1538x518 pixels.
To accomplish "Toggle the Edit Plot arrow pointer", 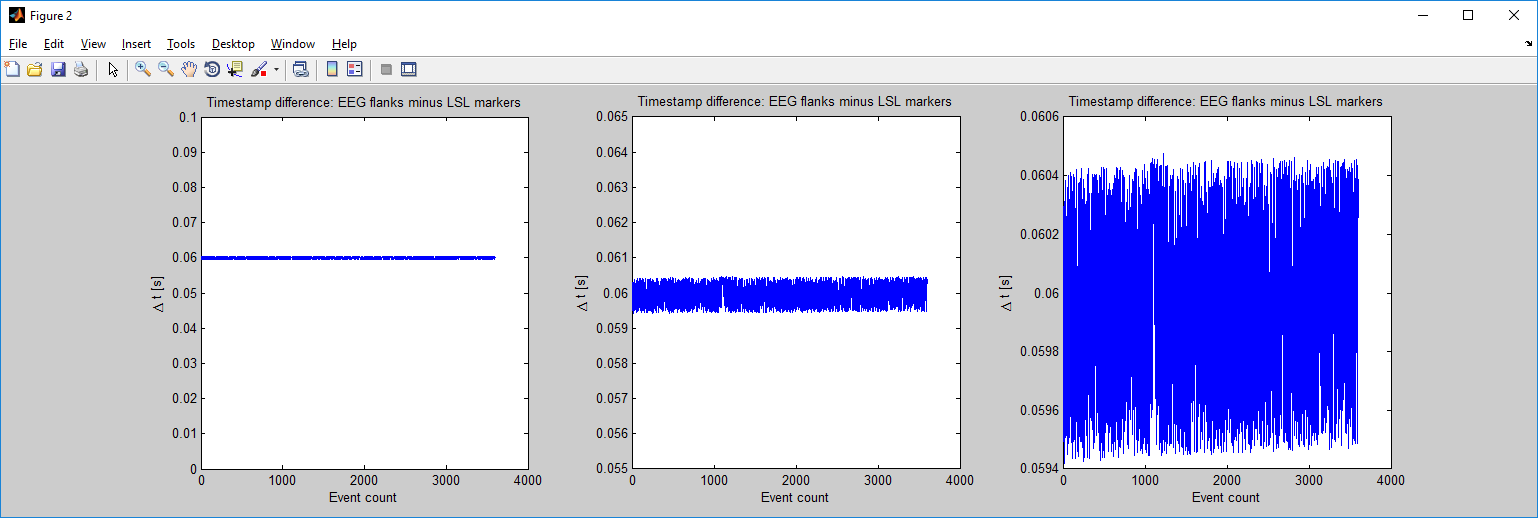I will tap(113, 69).
